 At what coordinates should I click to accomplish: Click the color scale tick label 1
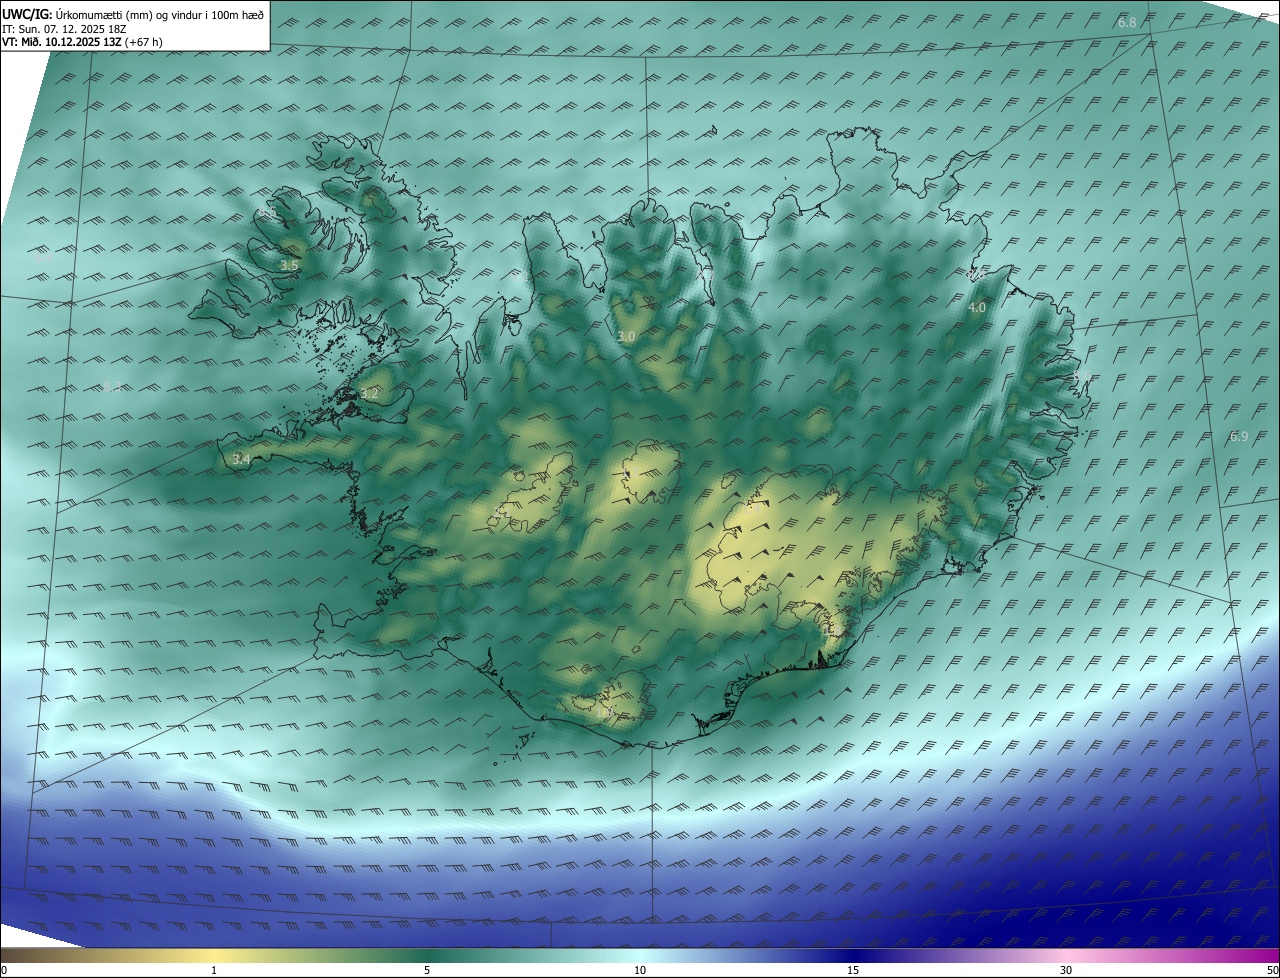tap(214, 971)
